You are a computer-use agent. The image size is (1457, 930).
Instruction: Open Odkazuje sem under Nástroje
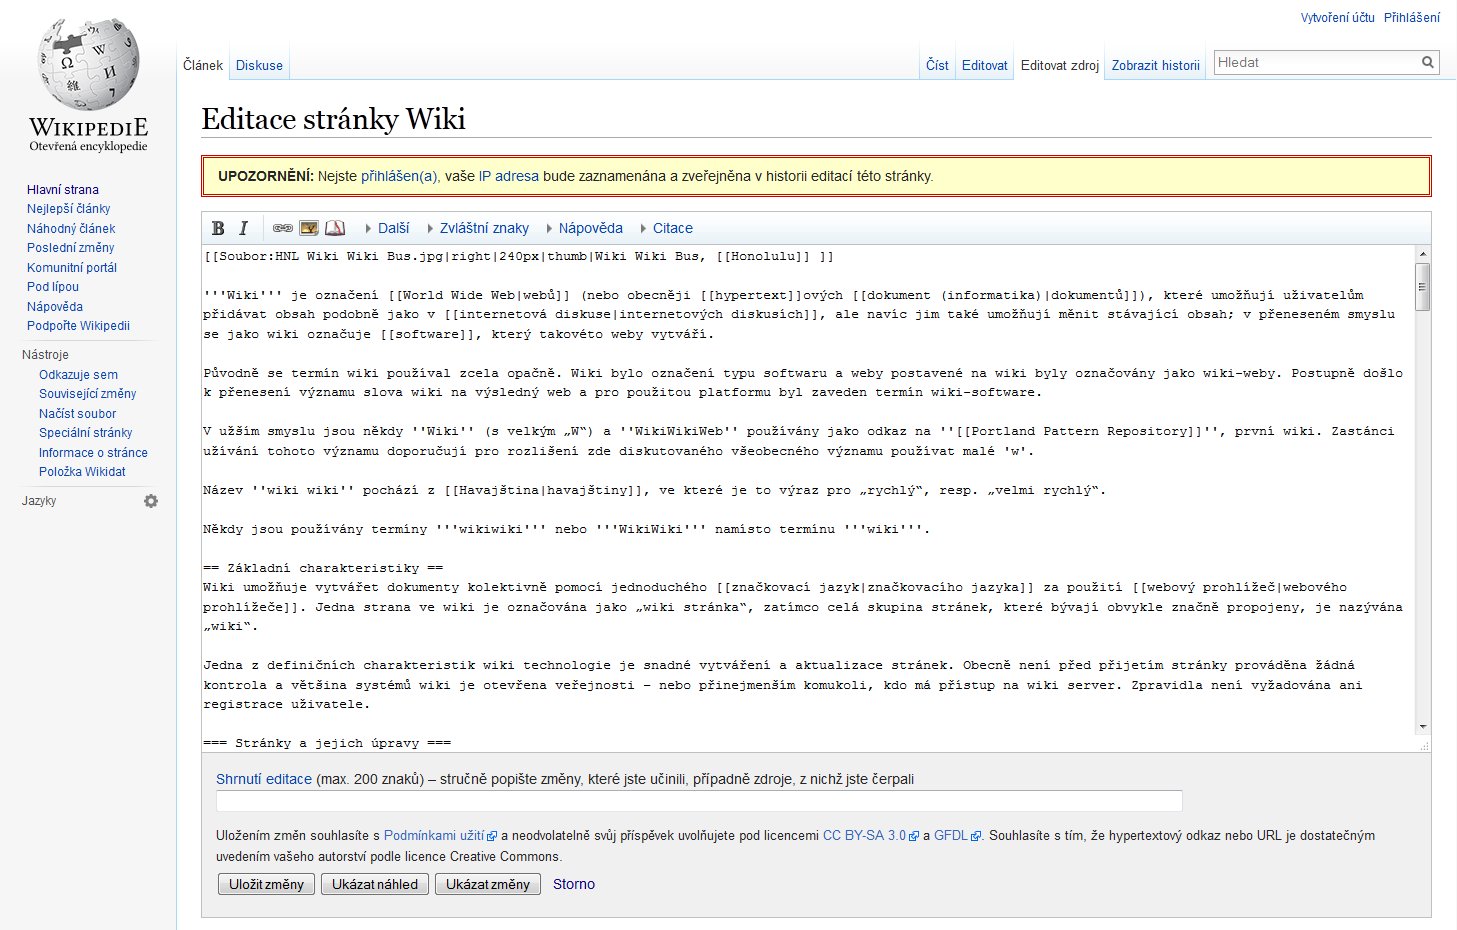(78, 374)
